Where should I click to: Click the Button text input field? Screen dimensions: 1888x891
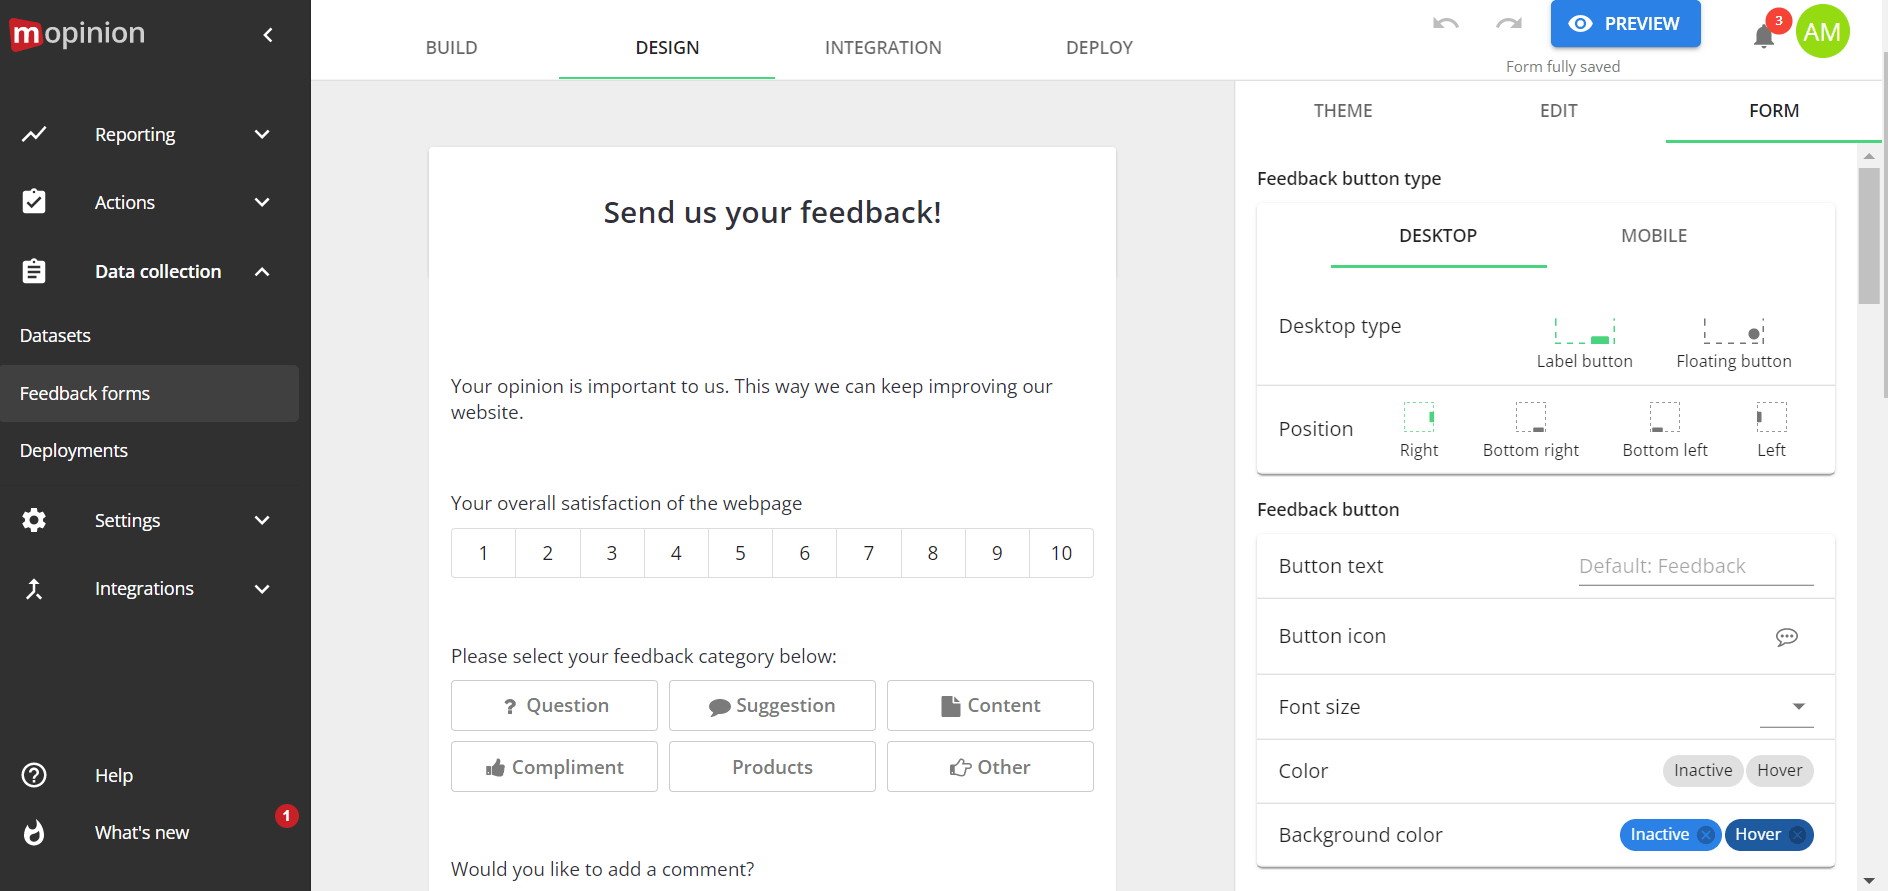coord(1695,566)
